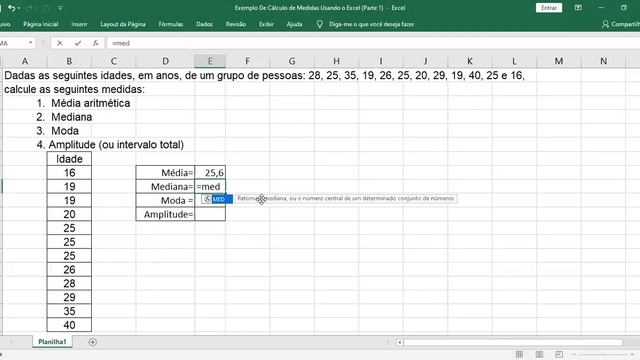
Task: Select column C header
Action: tap(113, 61)
